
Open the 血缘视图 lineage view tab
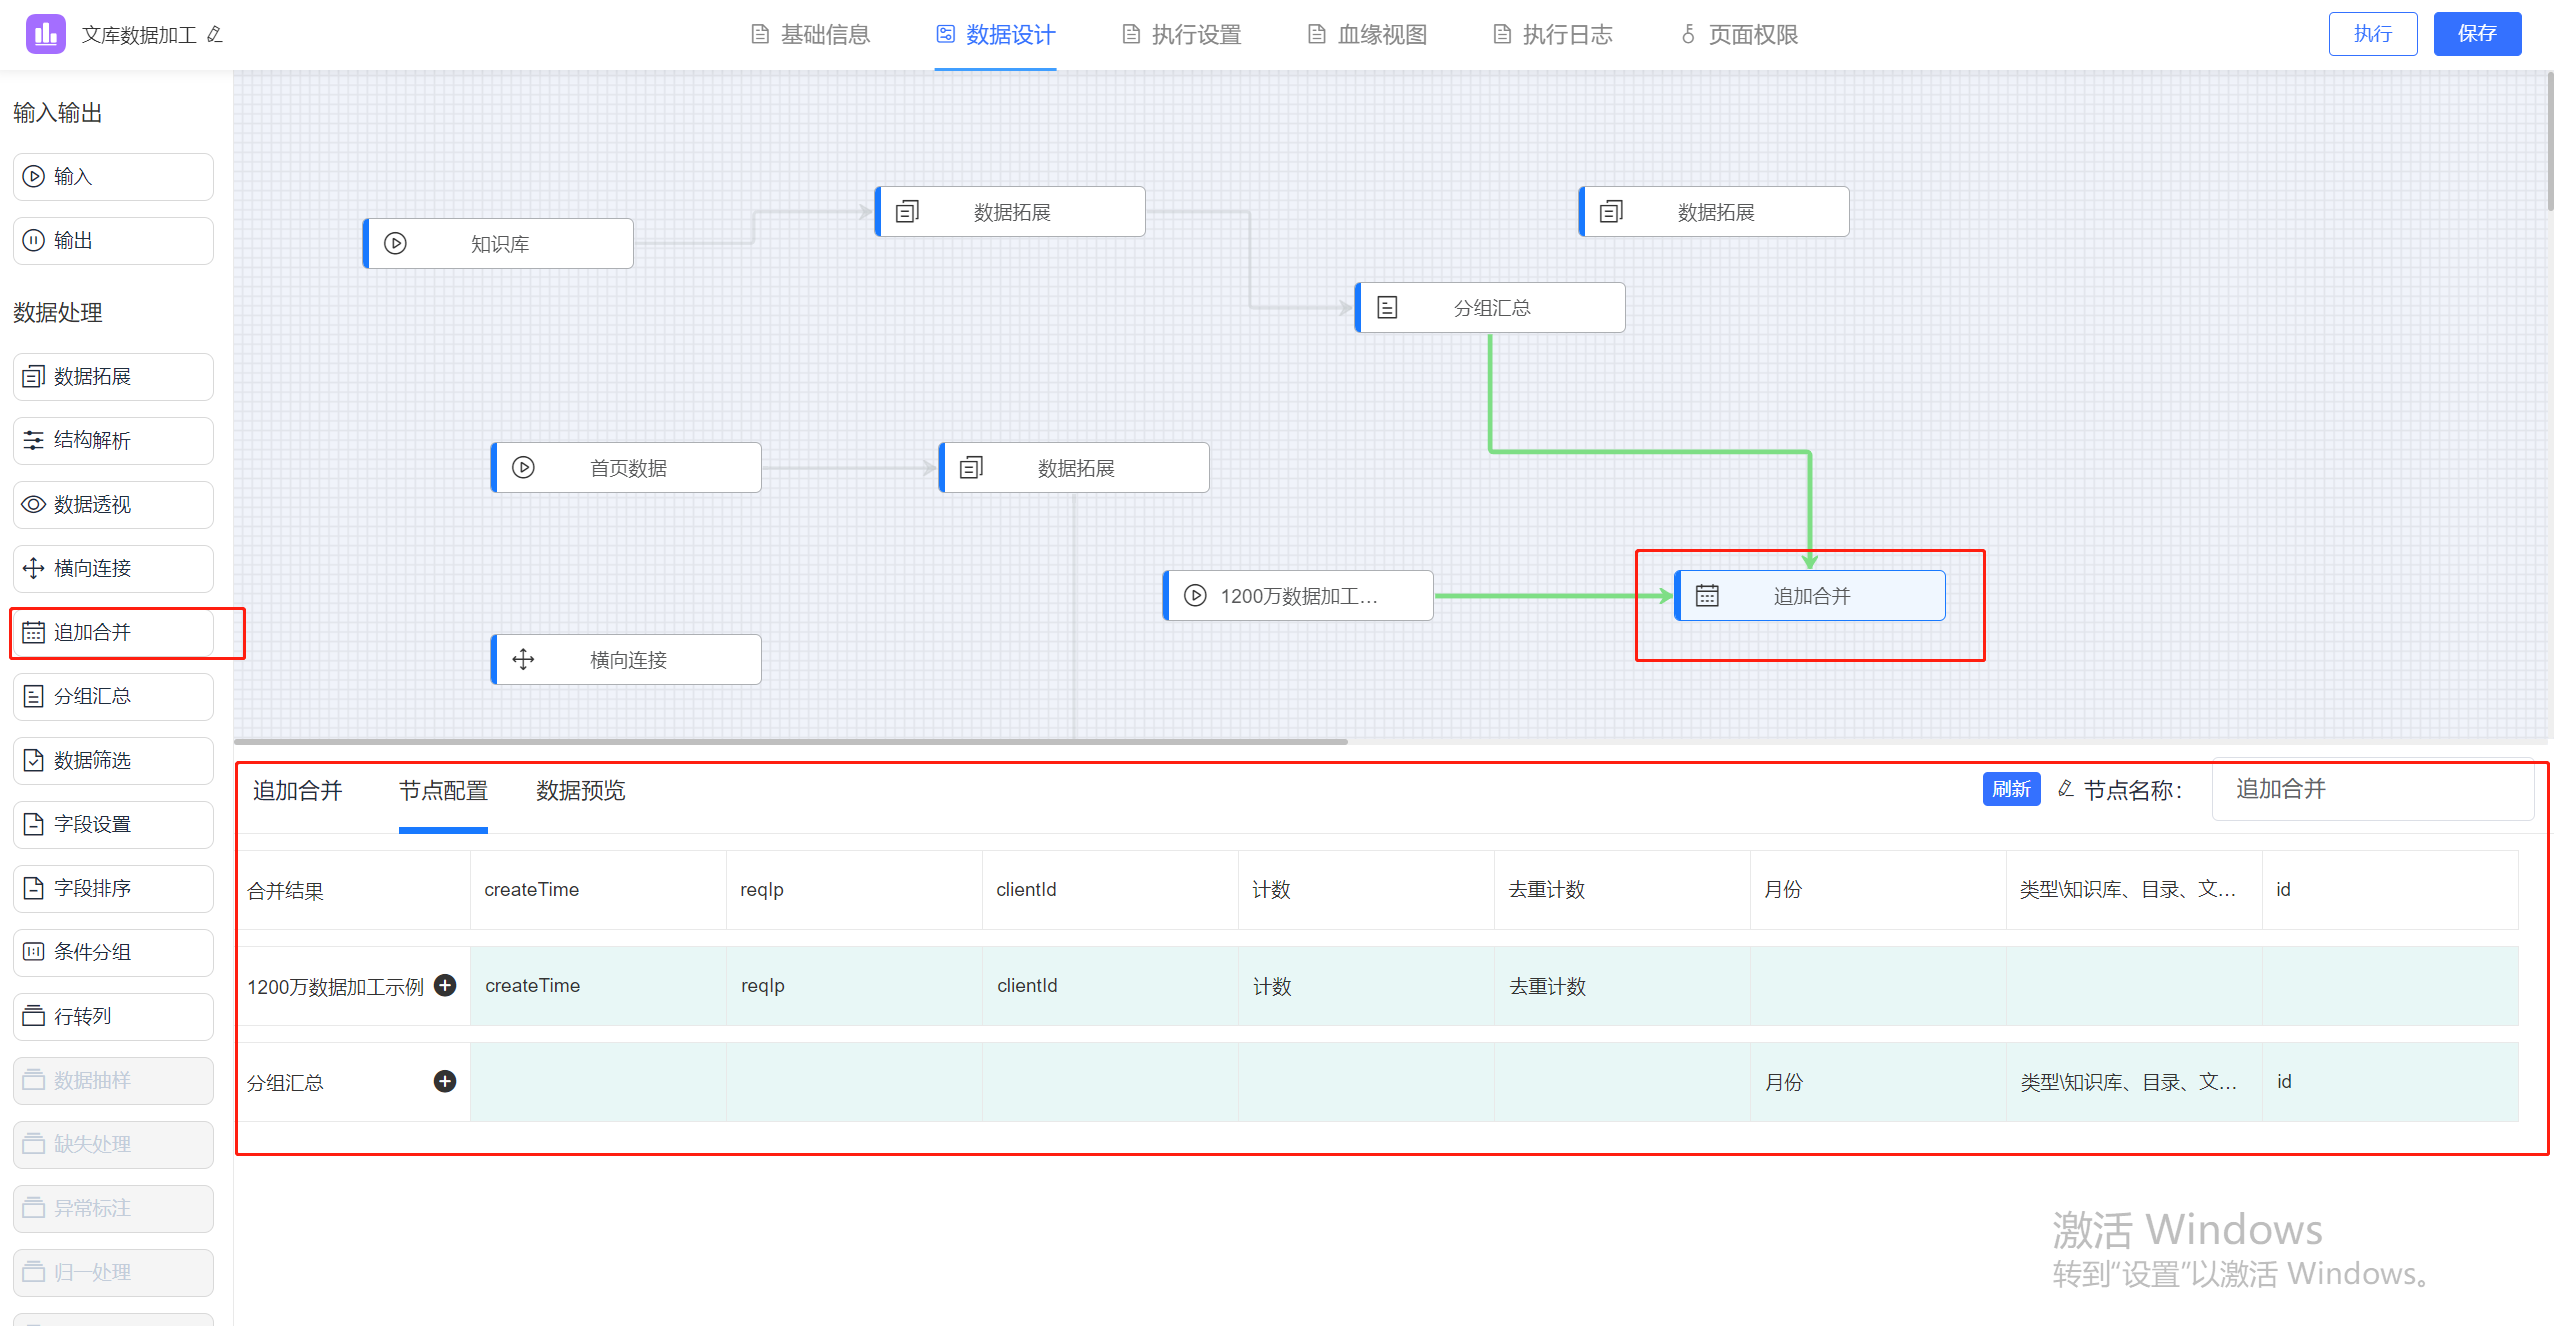pos(1363,33)
